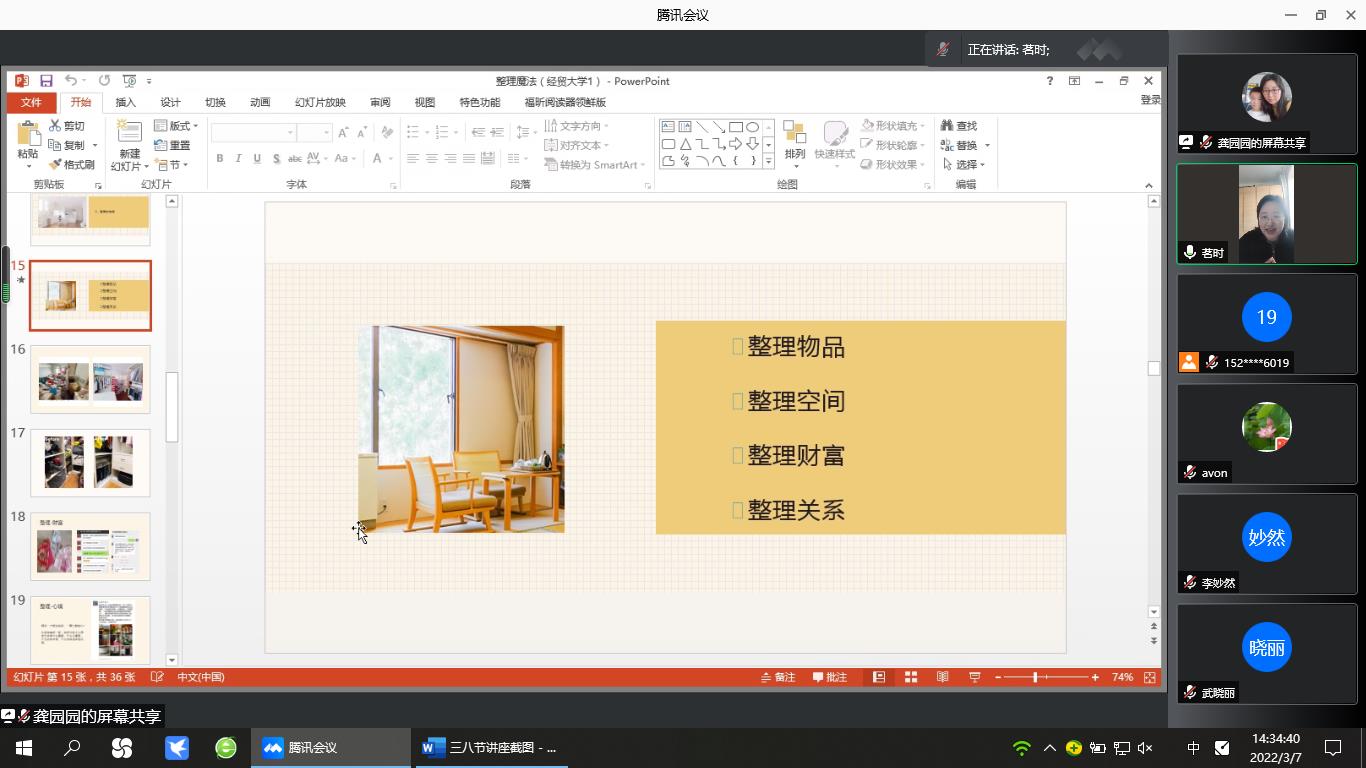1366x768 pixels.
Task: Open reading view in status bar
Action: coord(942,677)
